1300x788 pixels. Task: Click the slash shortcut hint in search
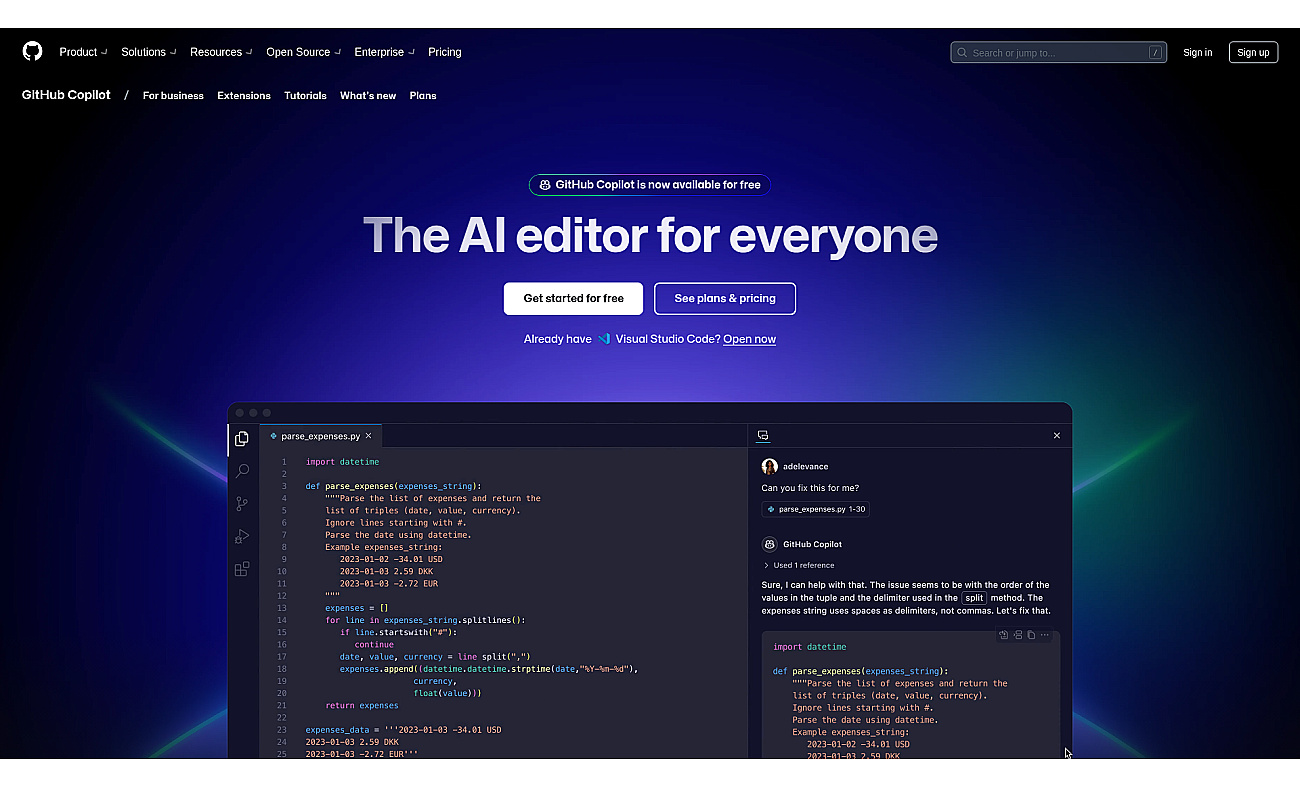[x=1155, y=53]
